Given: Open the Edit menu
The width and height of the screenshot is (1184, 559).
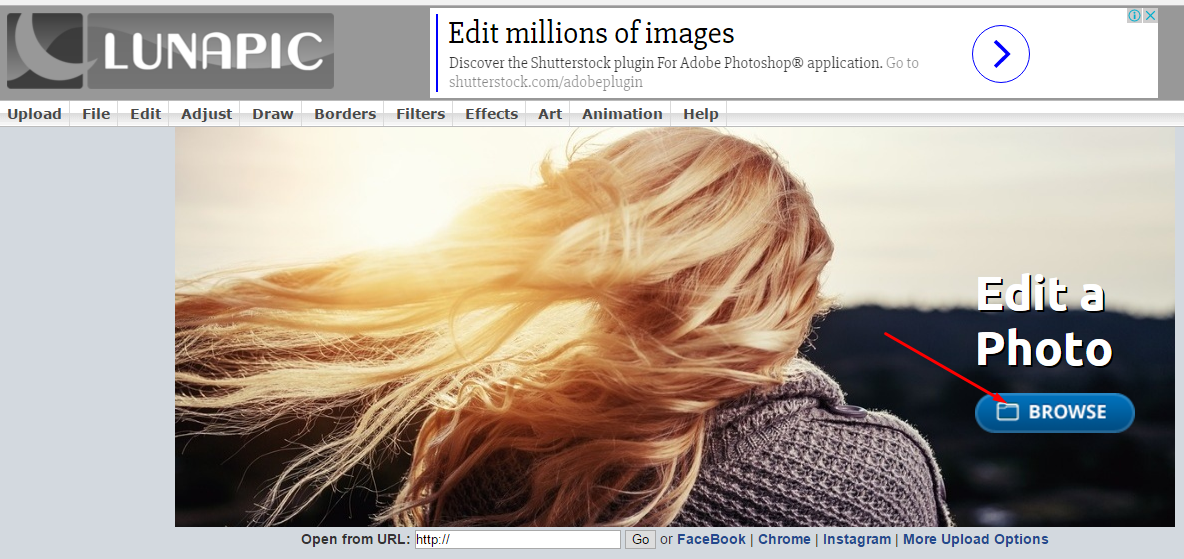Looking at the screenshot, I should tap(145, 114).
